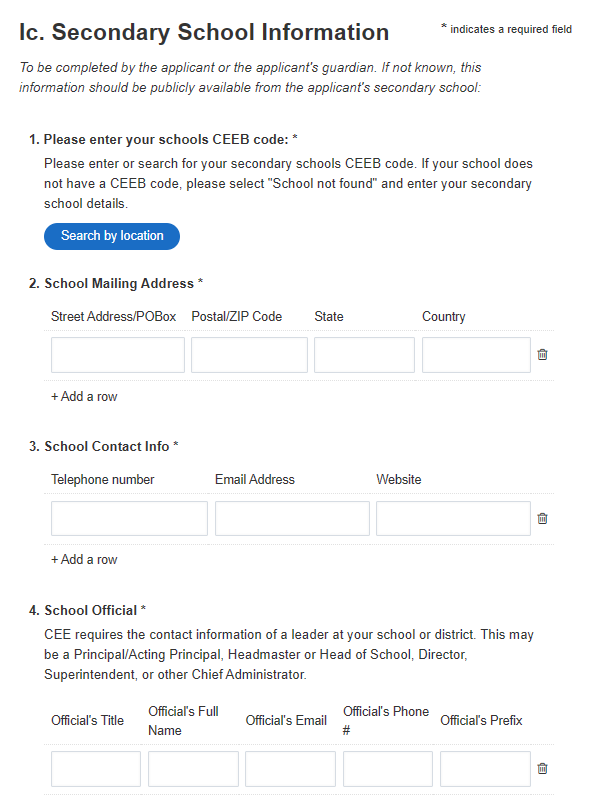Click the CEEB code question label
The height and width of the screenshot is (799, 604).
(163, 139)
